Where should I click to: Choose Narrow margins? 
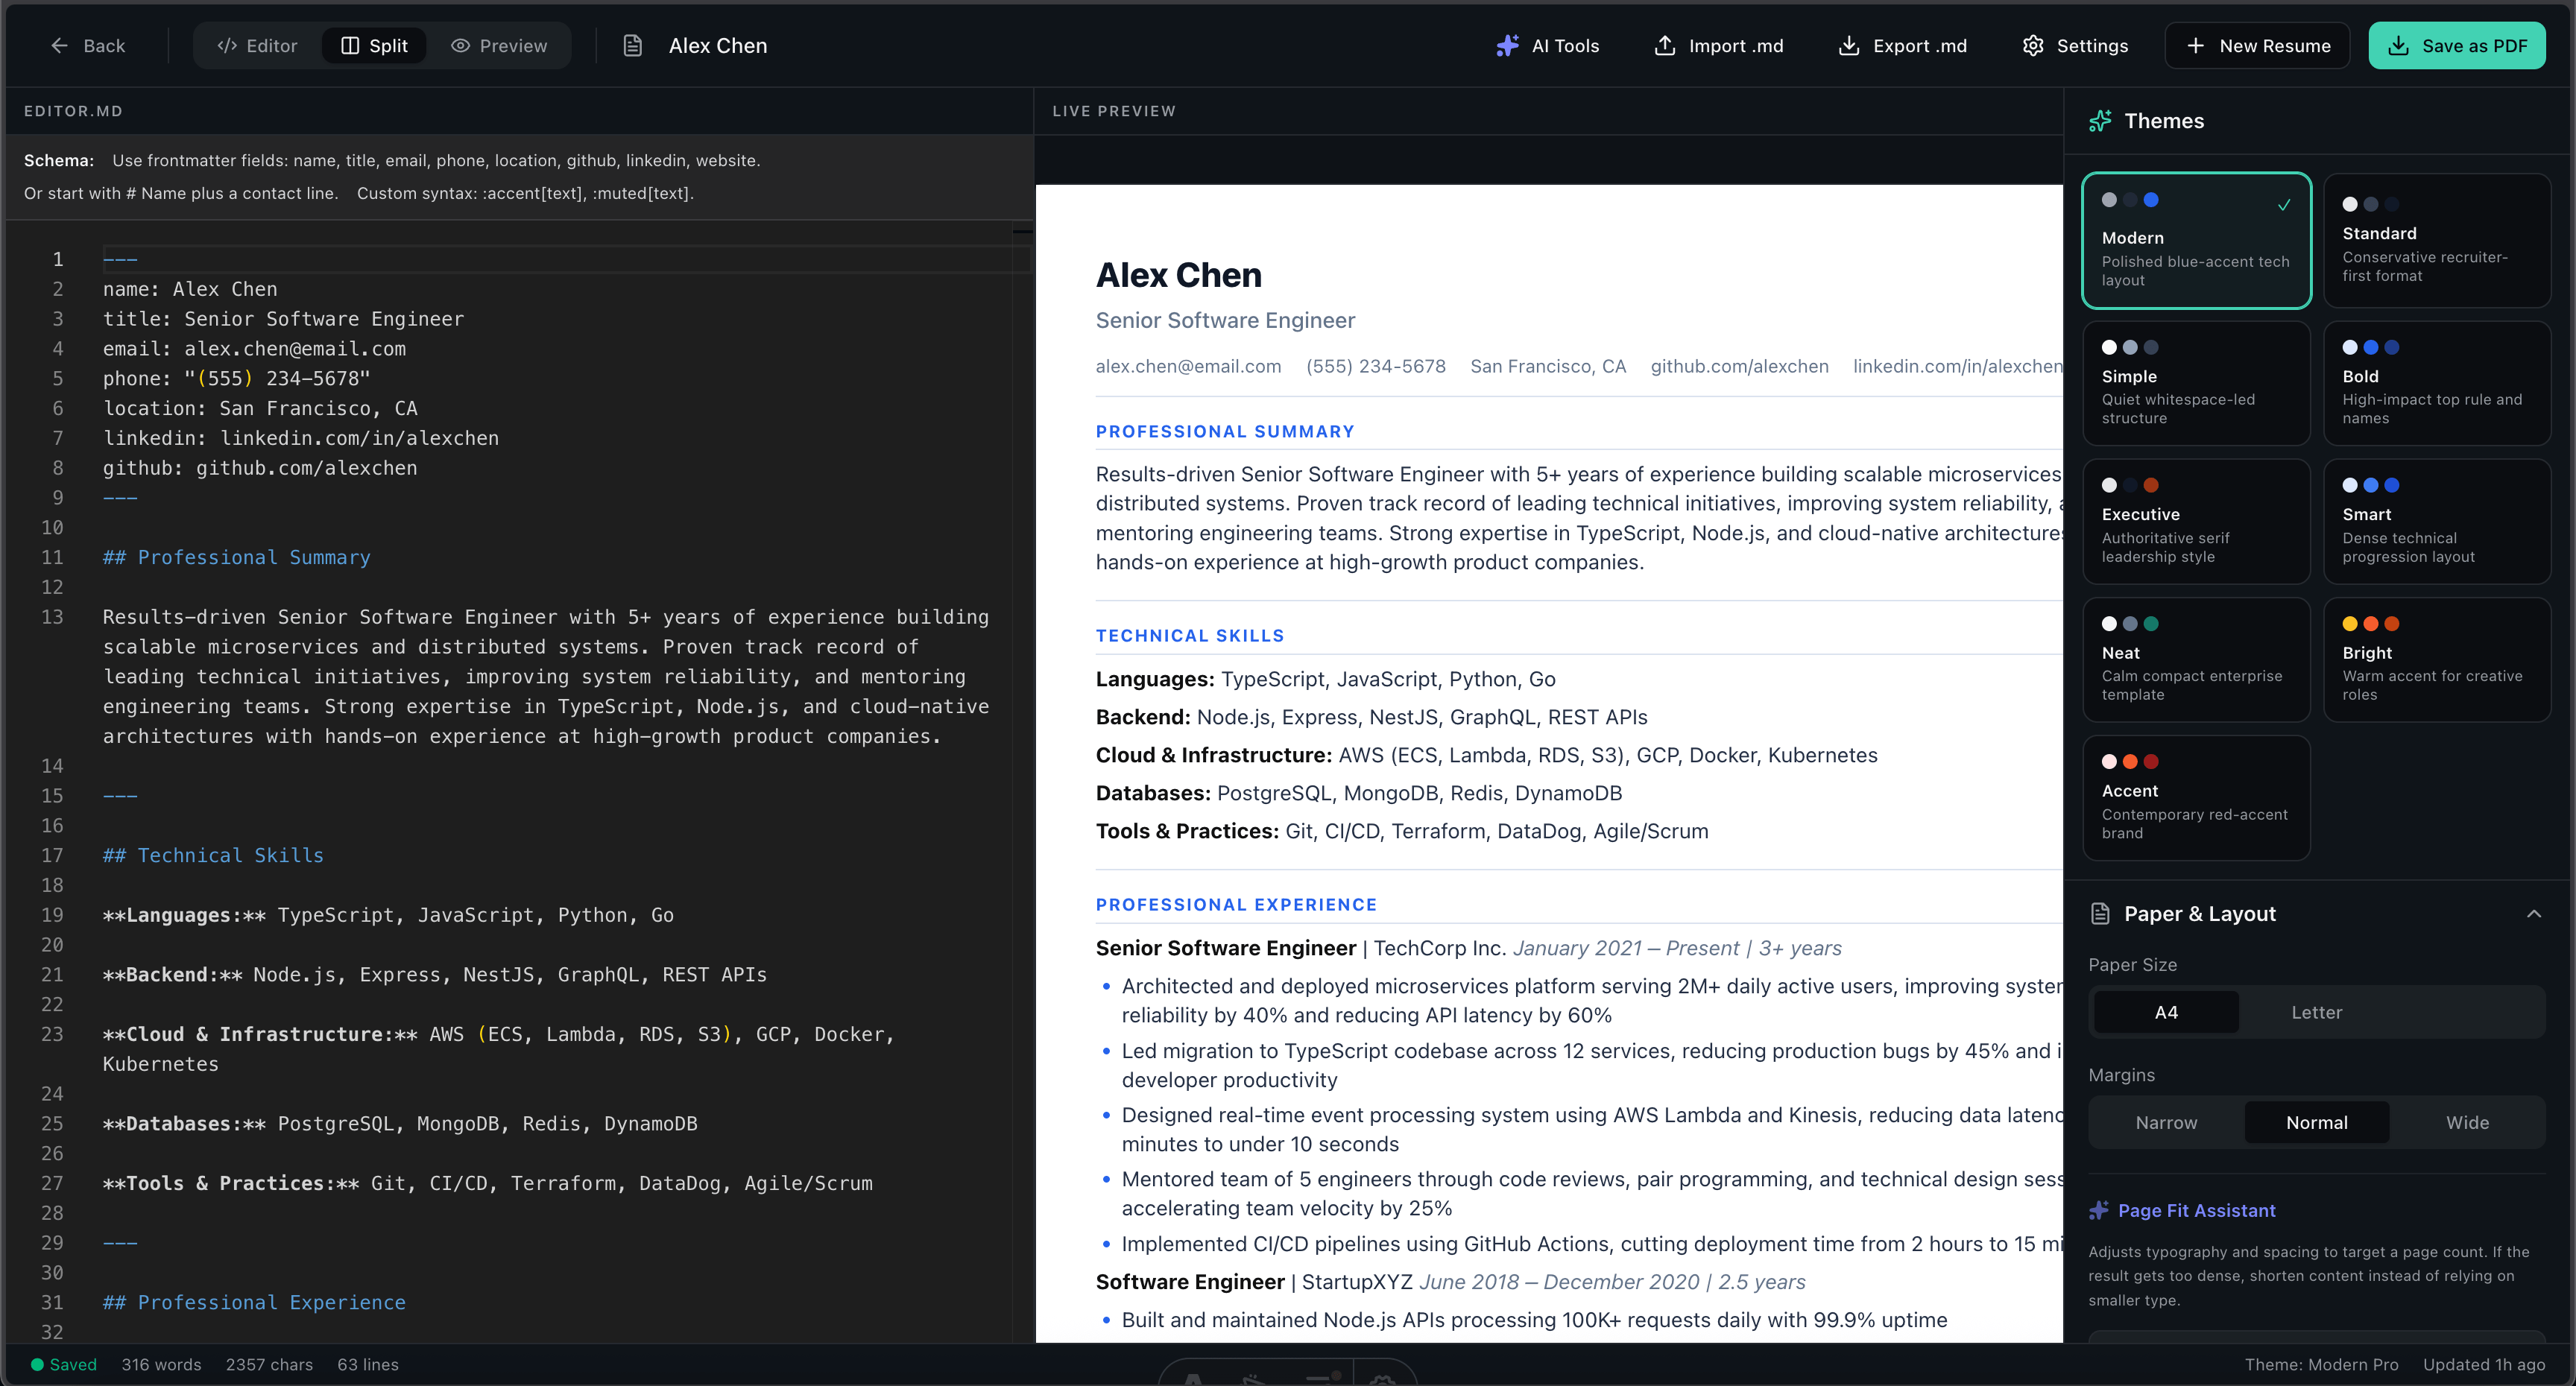(x=2166, y=1122)
